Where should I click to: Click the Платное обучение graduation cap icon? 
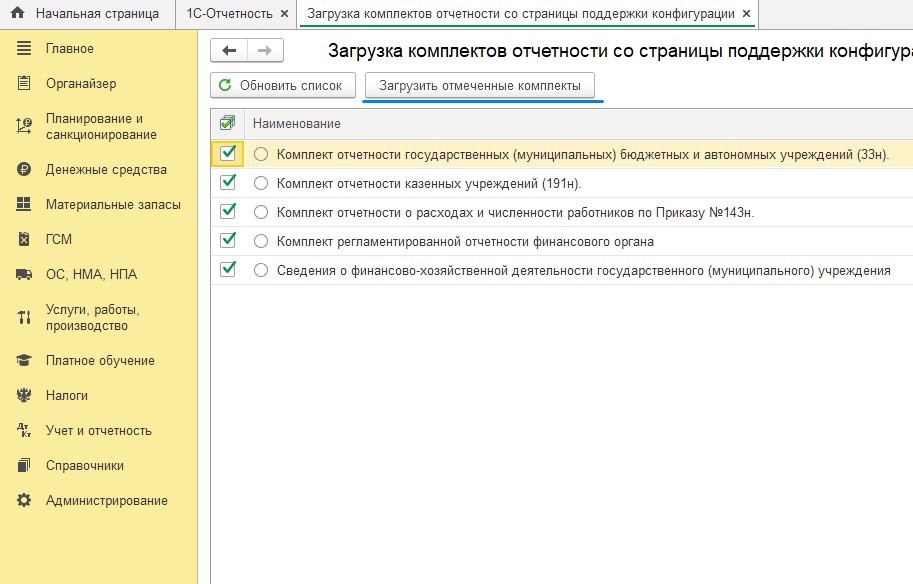tap(24, 360)
